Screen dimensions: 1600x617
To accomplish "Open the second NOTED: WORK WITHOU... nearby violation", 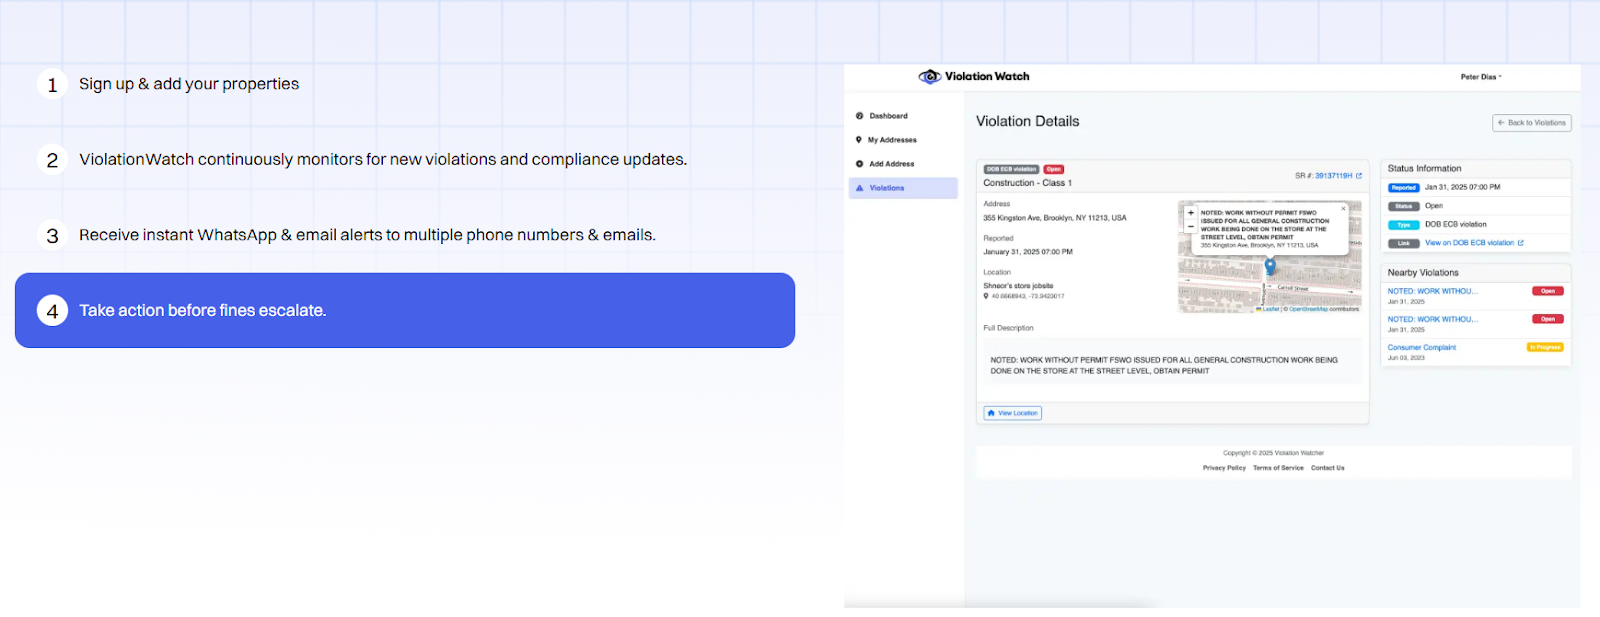I will (x=1432, y=320).
